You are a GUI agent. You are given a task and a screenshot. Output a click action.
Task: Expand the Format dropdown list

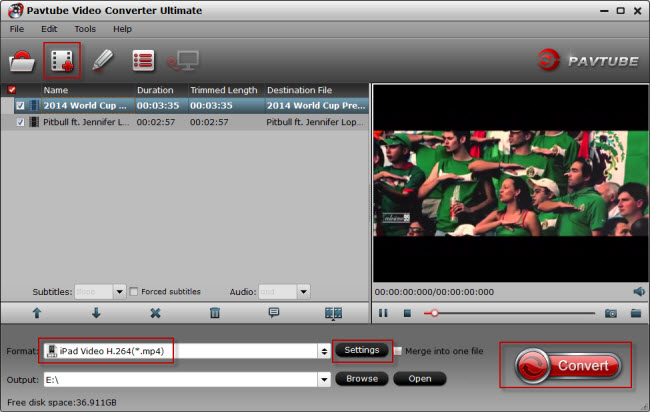[x=323, y=351]
